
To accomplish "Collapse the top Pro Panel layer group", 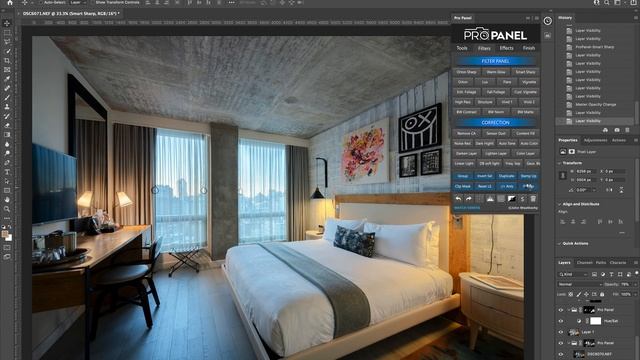I will point(568,310).
